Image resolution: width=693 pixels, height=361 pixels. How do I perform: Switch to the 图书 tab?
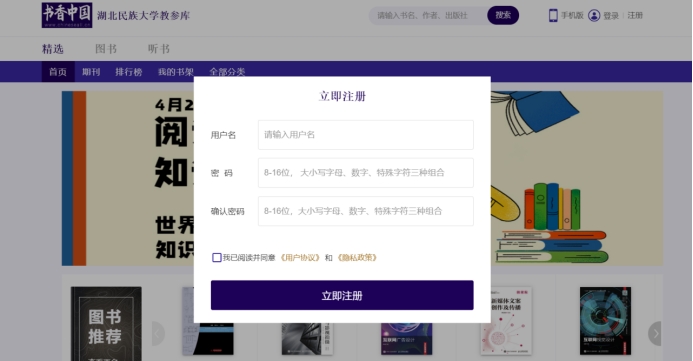point(106,49)
